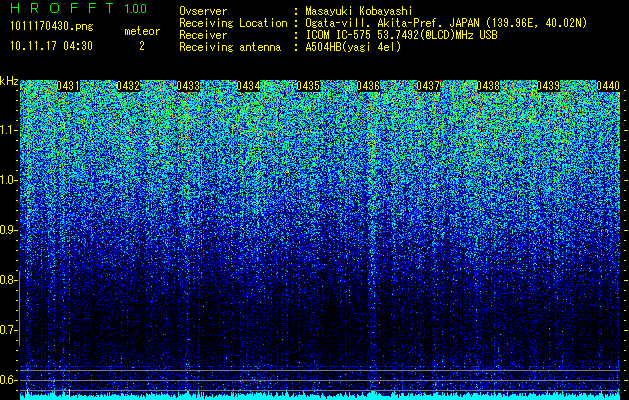Click the Receiver field label
629x400 pixels.
[203, 35]
